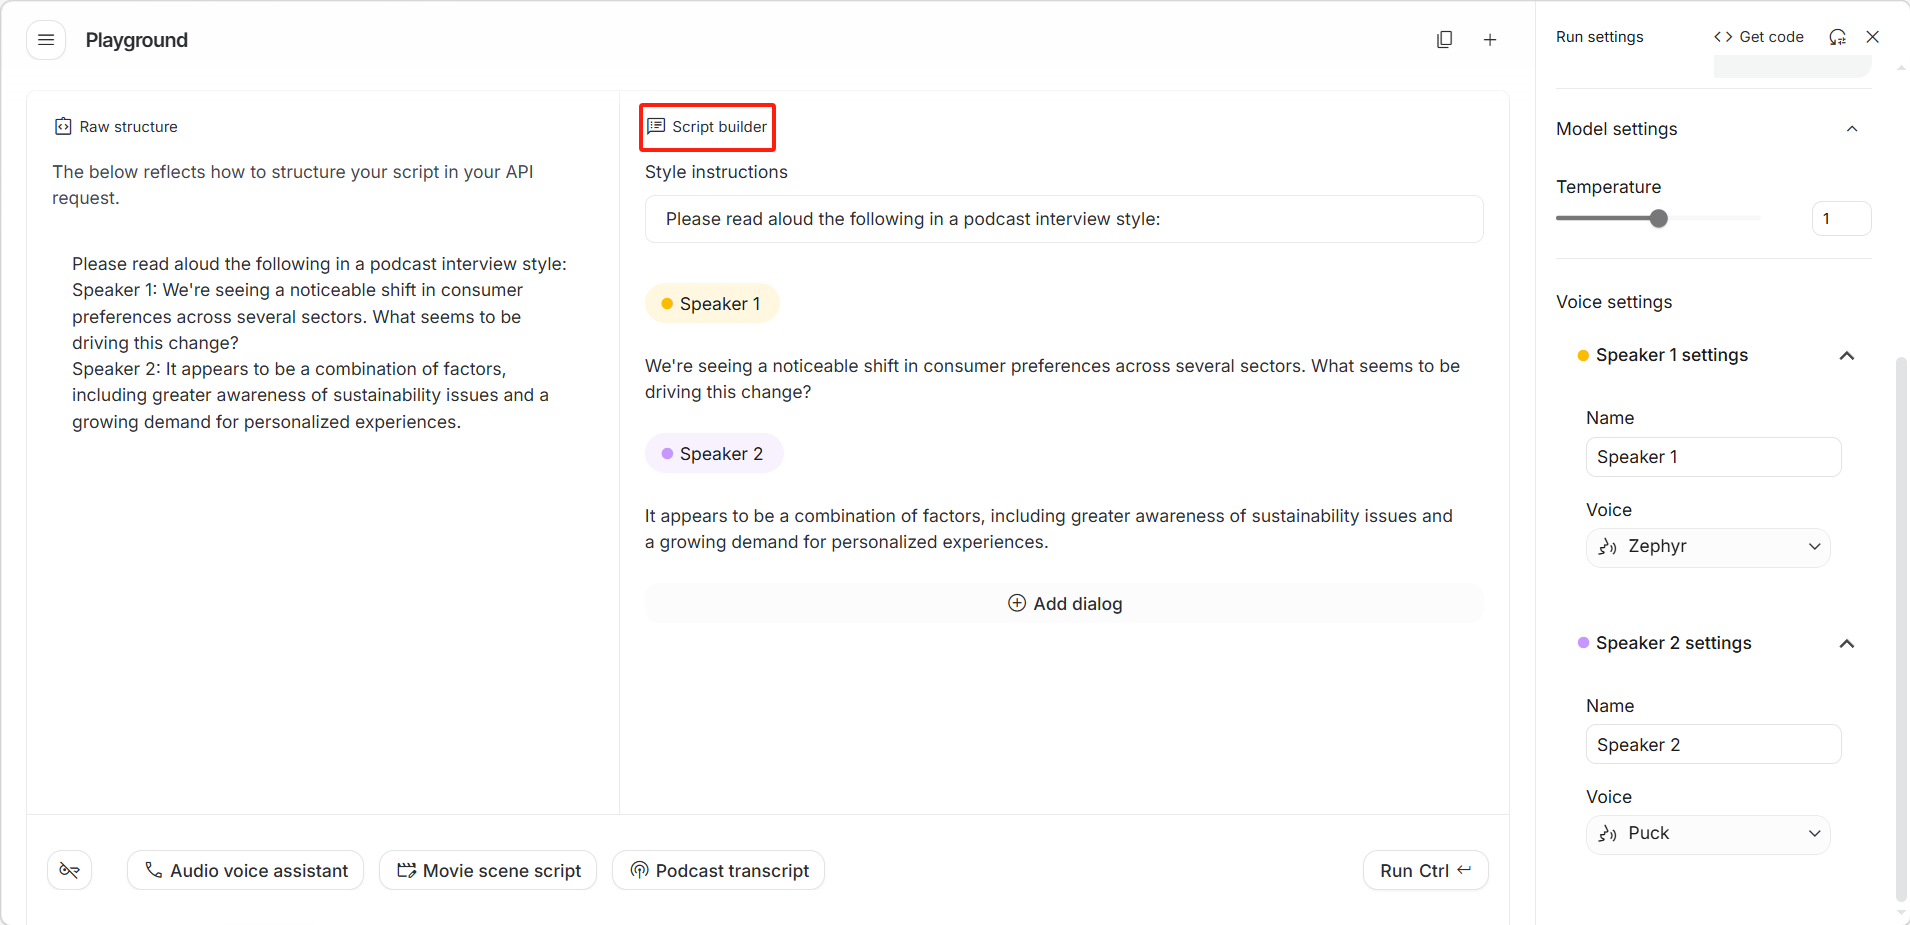Screen dimensions: 1910x925
Task: Select the Speaker 2 dialog chip
Action: (714, 454)
